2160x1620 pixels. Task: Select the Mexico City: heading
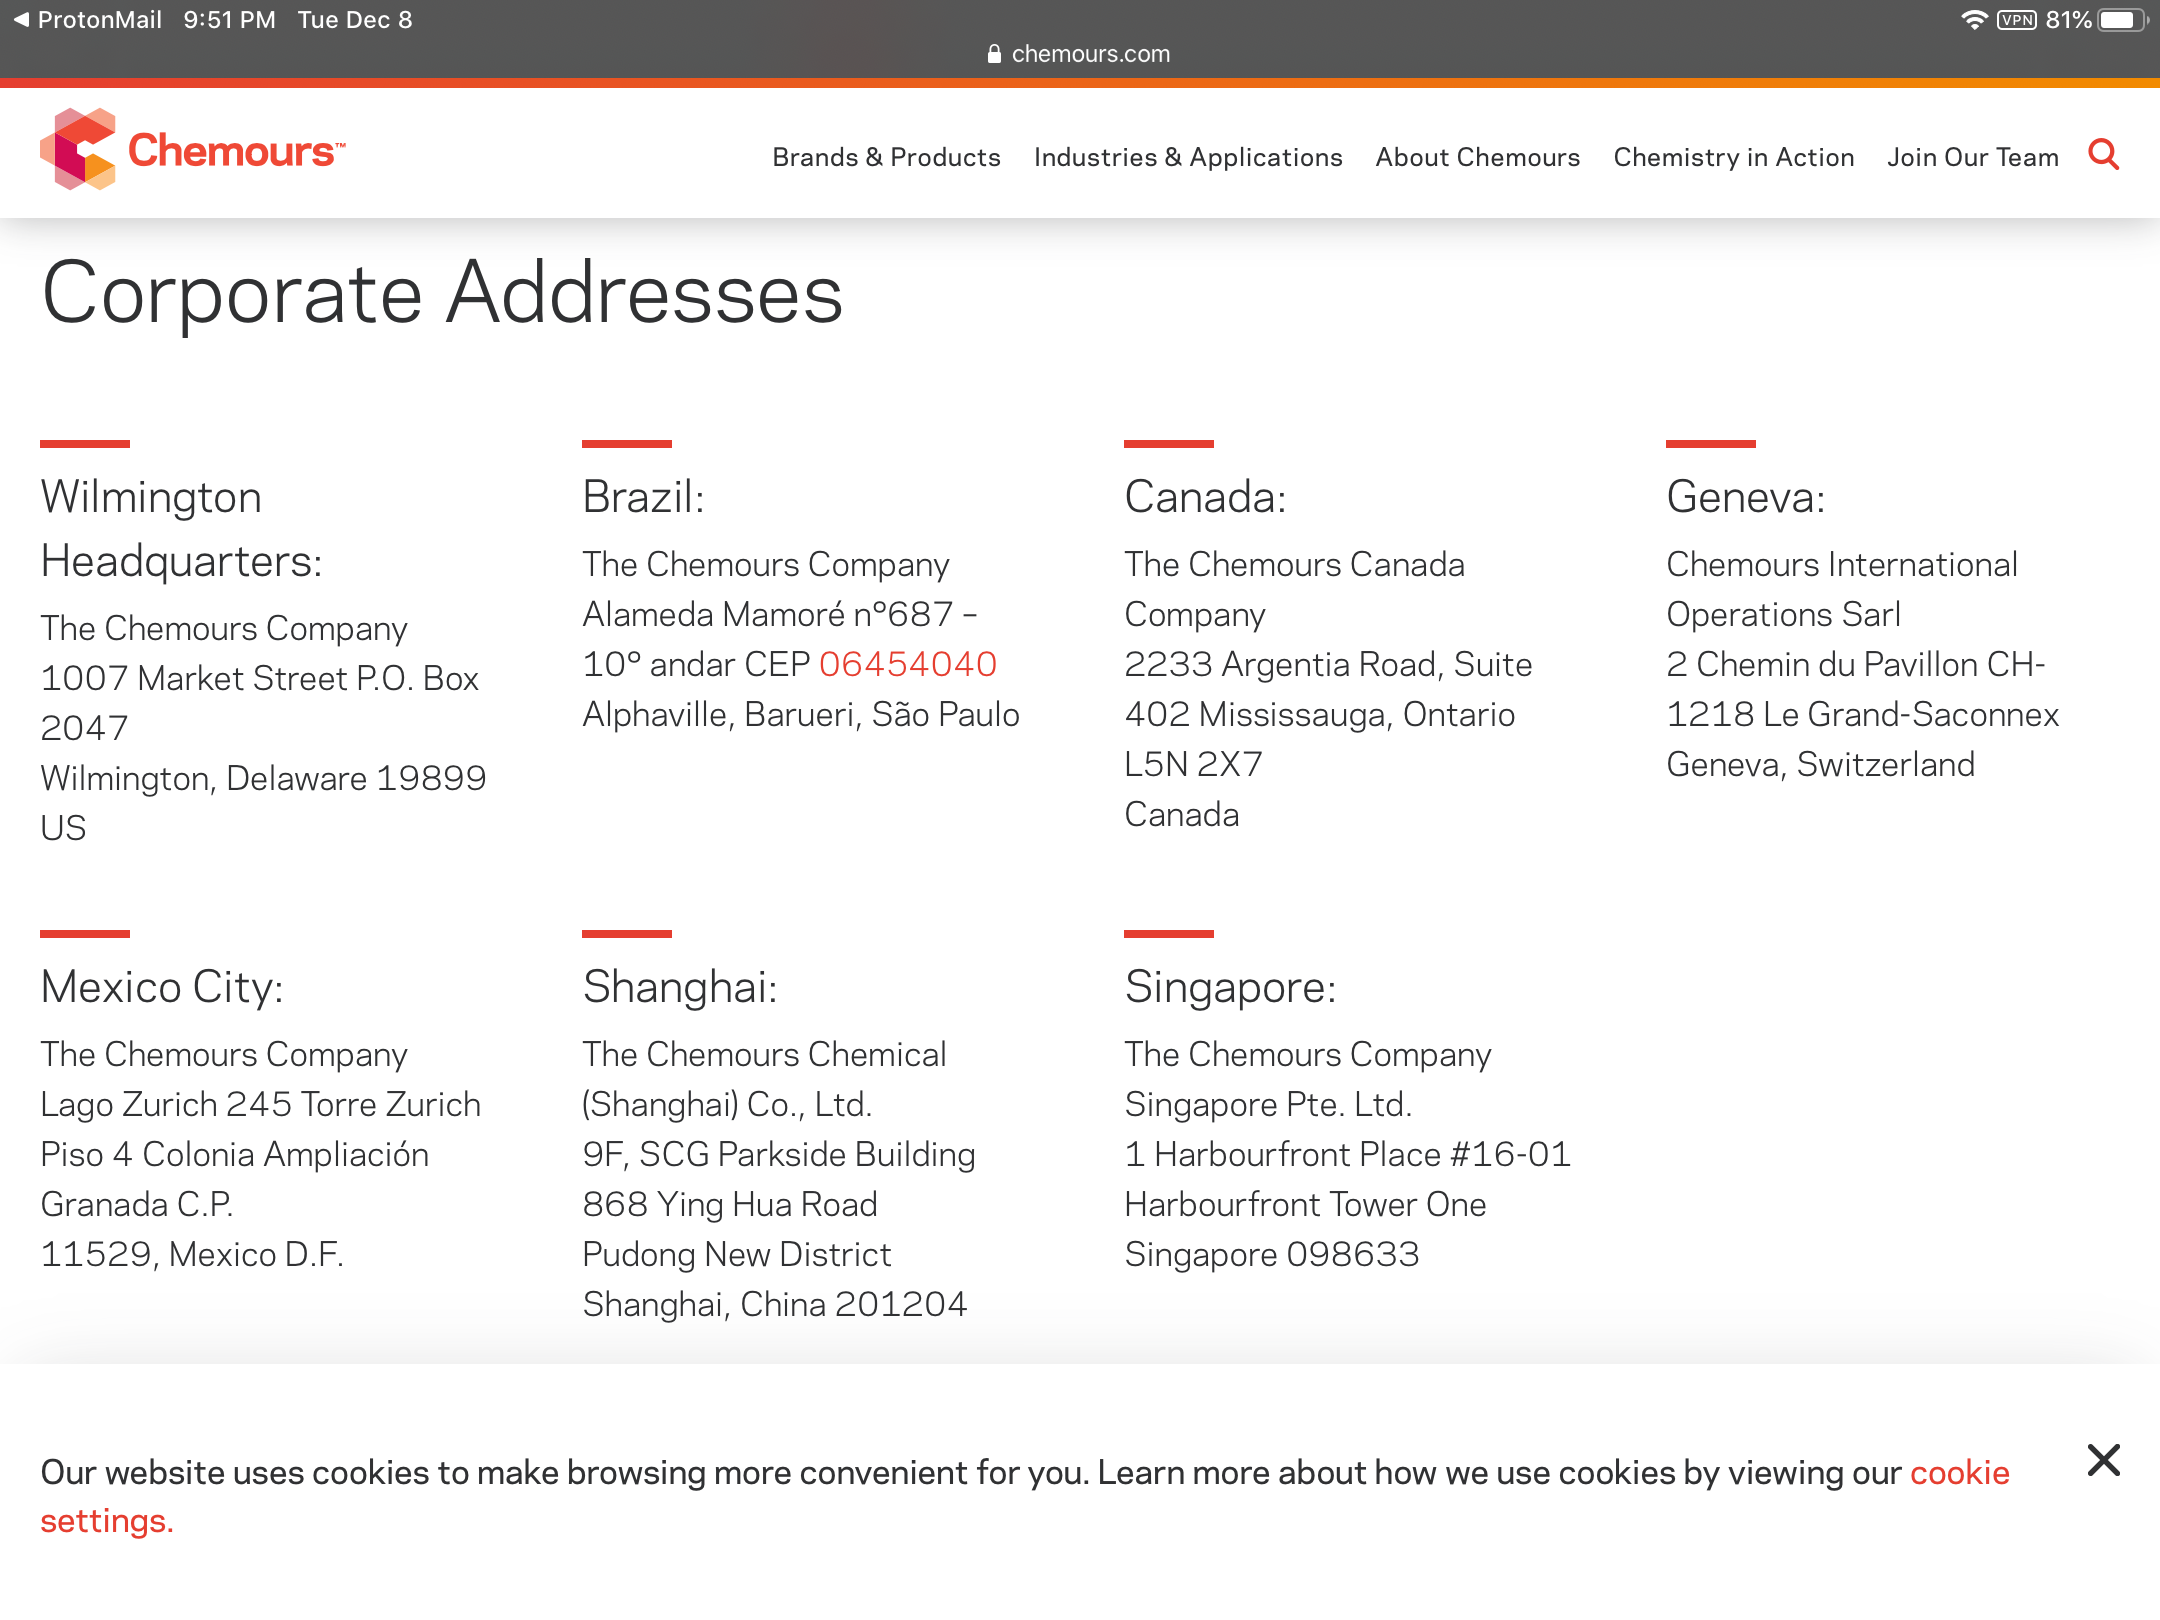162,988
